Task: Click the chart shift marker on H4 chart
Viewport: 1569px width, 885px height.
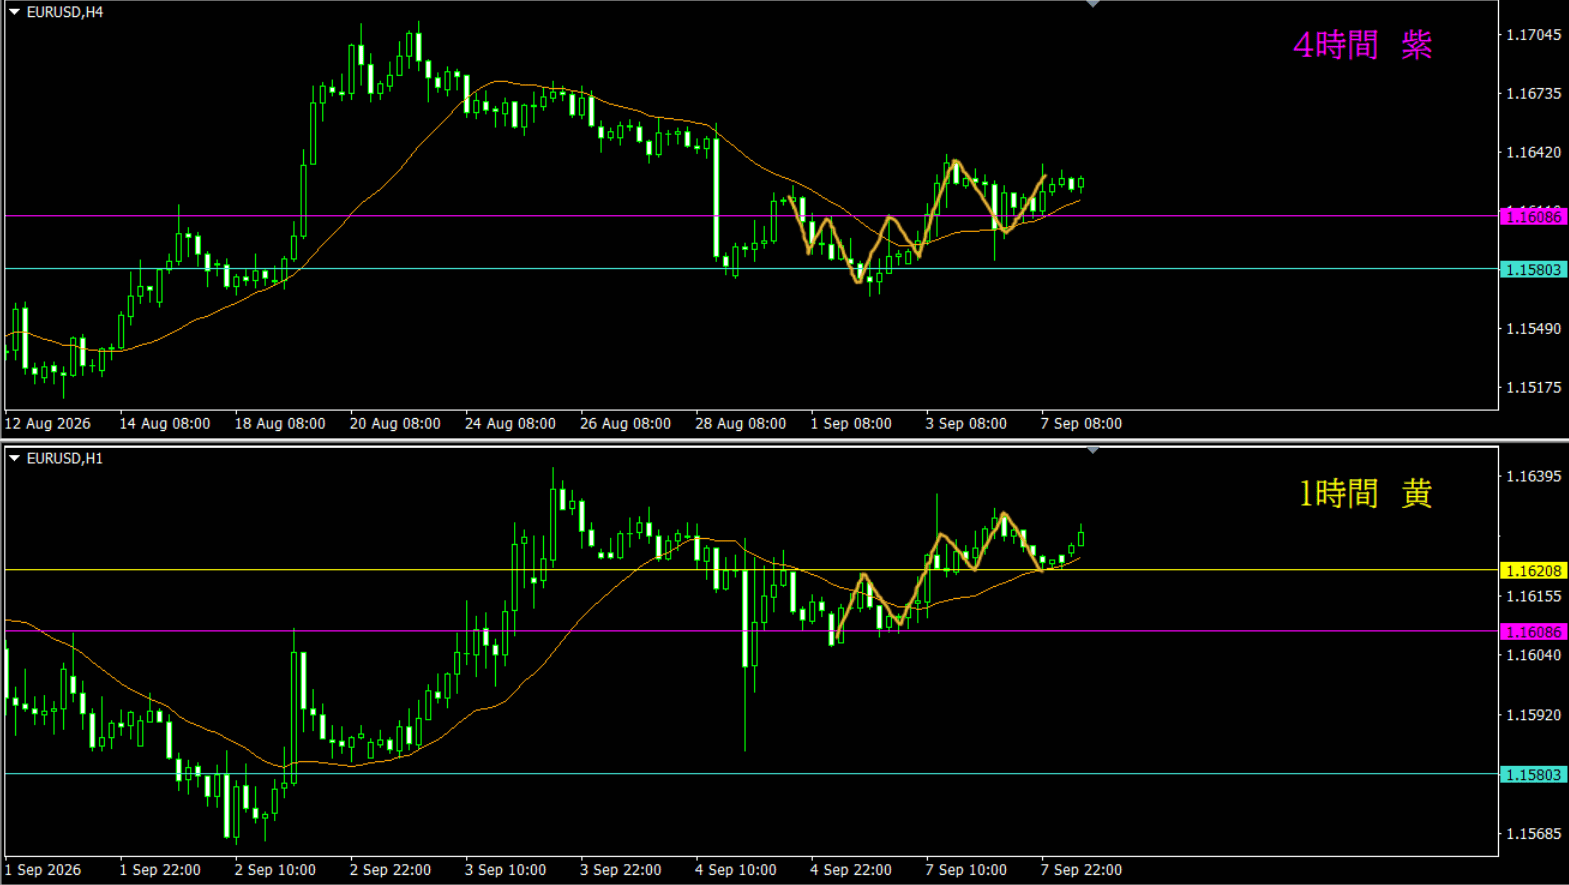Action: click(1093, 4)
